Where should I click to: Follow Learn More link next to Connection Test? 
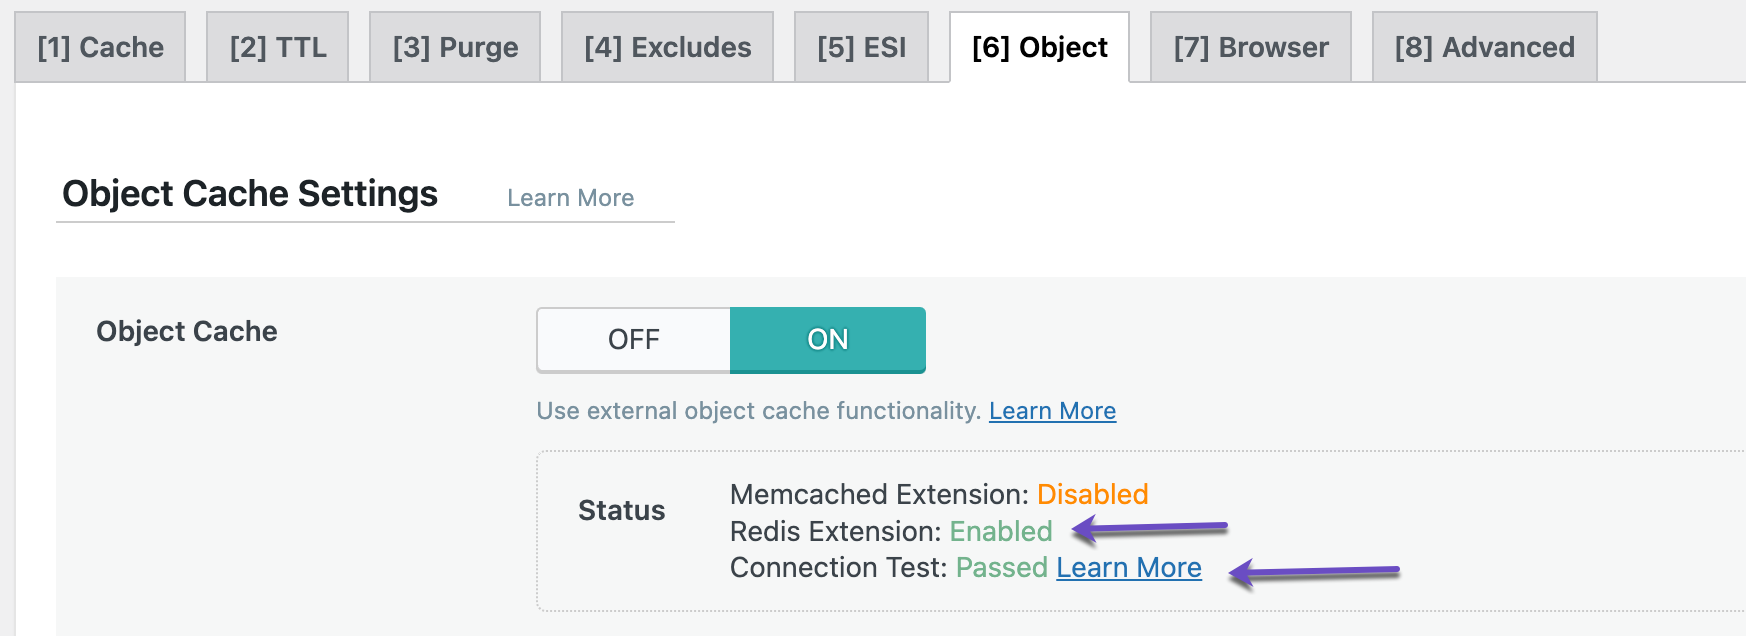coord(1128,568)
